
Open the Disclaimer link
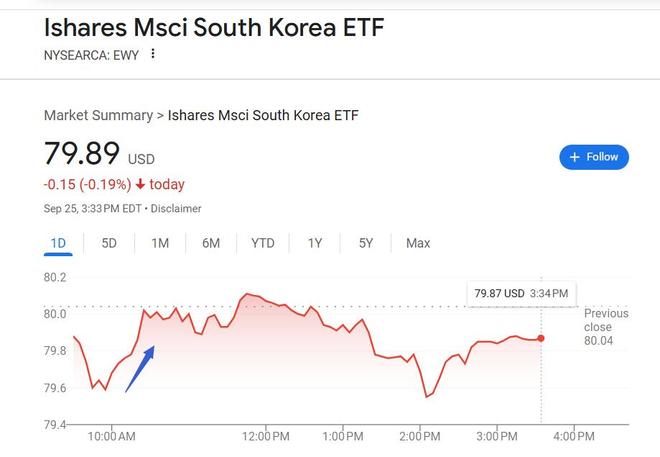[x=177, y=208]
